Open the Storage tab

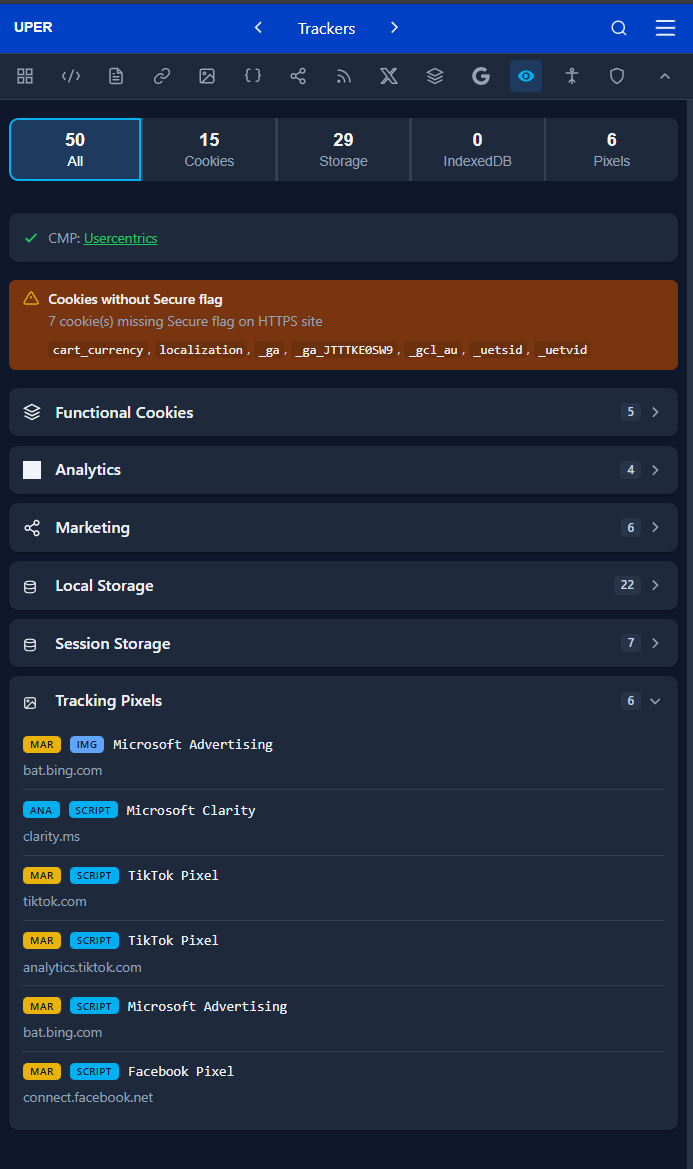click(343, 149)
